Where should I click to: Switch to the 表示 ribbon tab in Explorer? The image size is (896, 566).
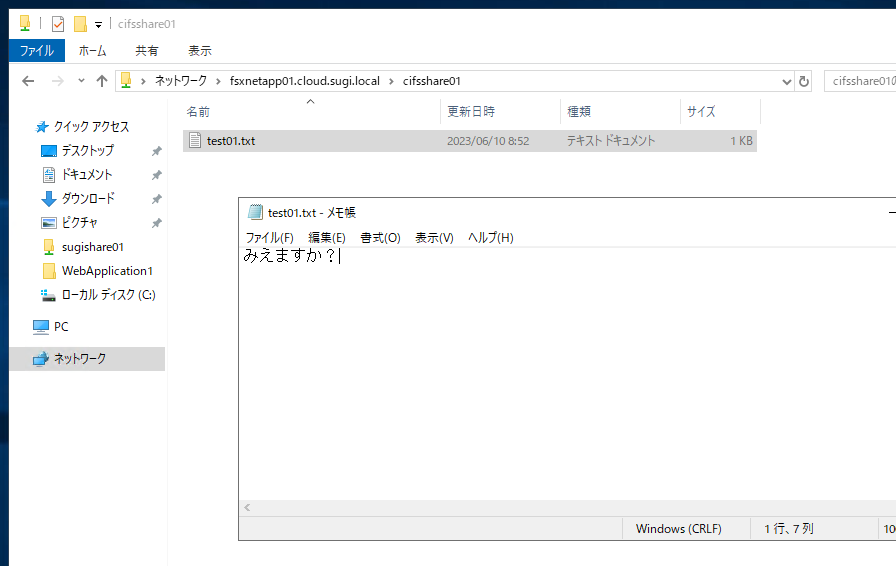[x=200, y=51]
